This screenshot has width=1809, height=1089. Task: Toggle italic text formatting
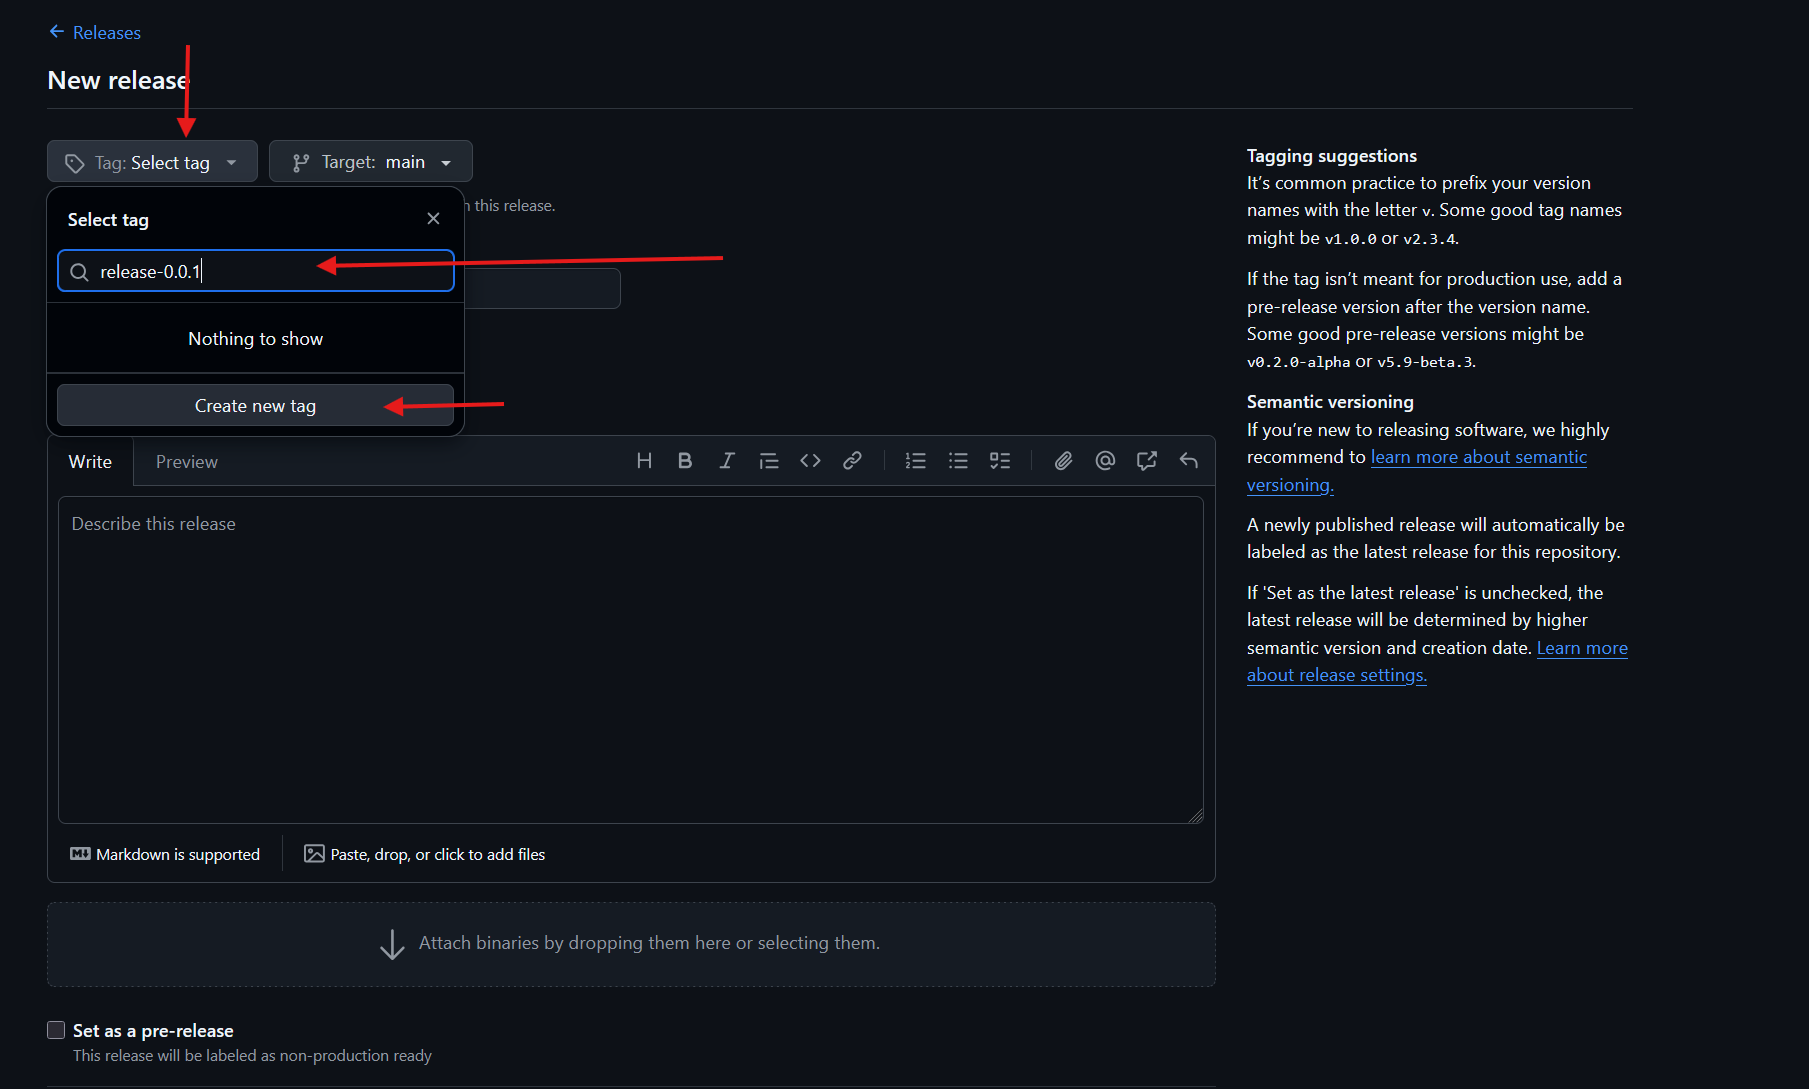[x=727, y=461]
